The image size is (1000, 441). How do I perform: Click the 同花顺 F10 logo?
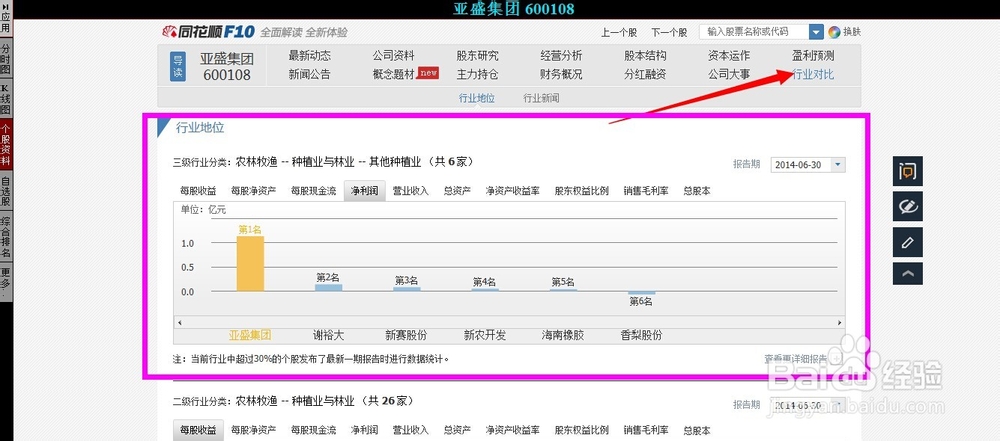point(208,32)
